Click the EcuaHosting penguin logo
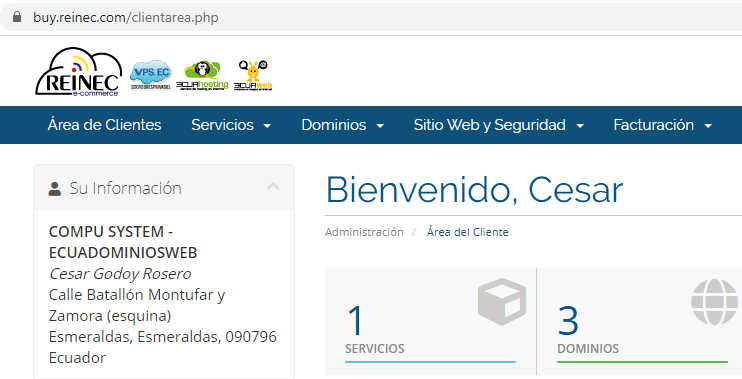Viewport: 742px width, 379px height. (x=202, y=75)
